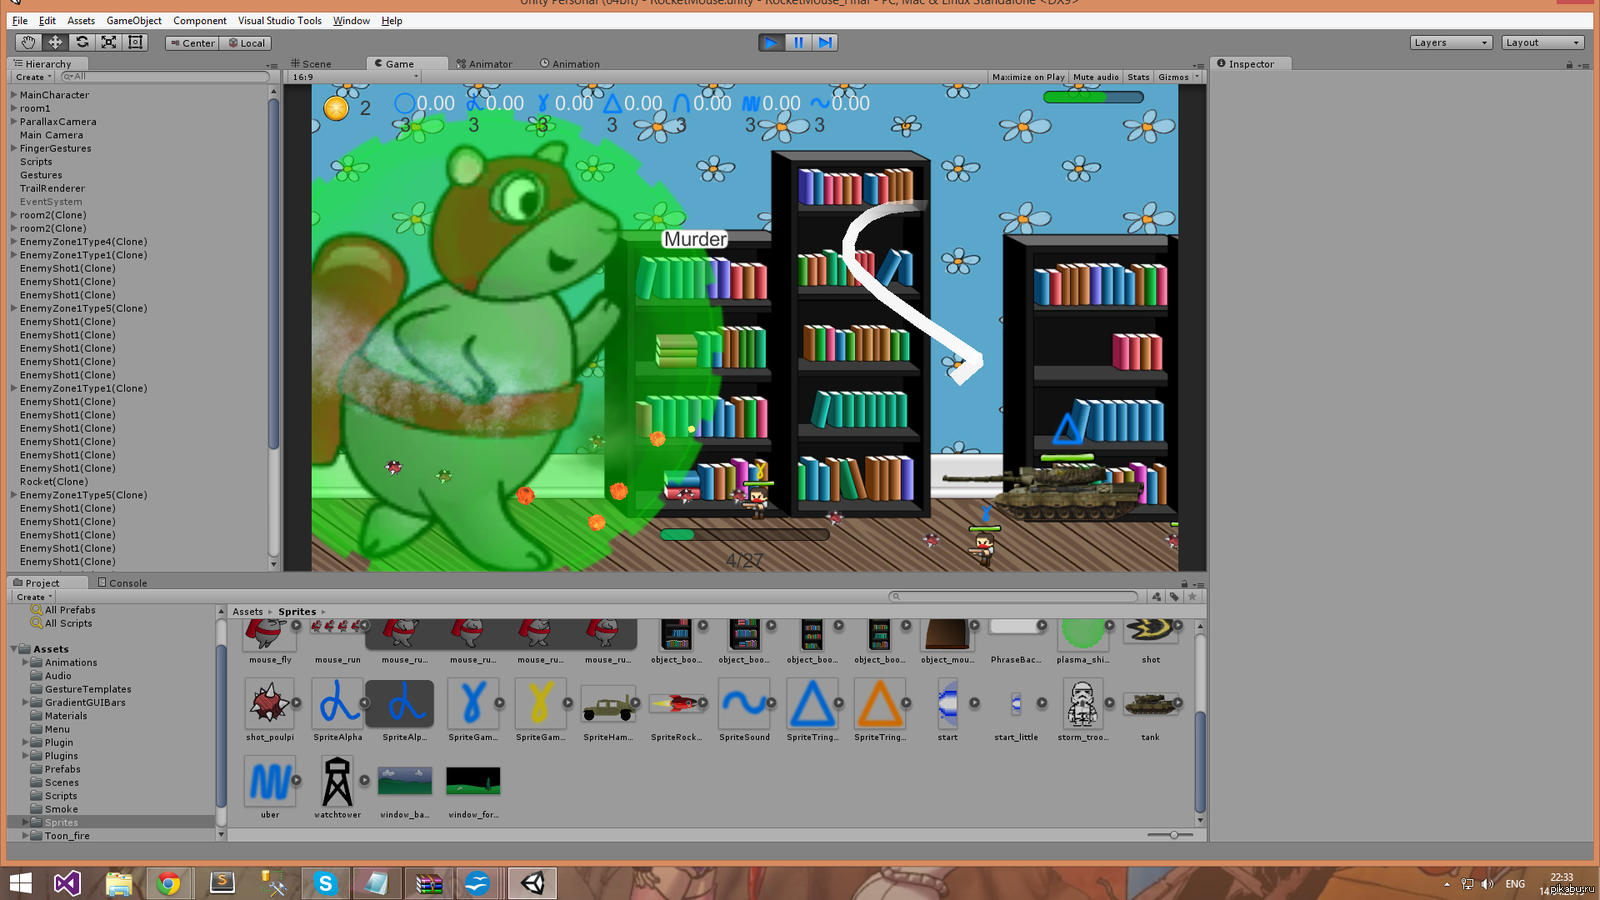Select Rocket(Clone) in the Hierarchy
The width and height of the screenshot is (1600, 900).
click(x=54, y=482)
